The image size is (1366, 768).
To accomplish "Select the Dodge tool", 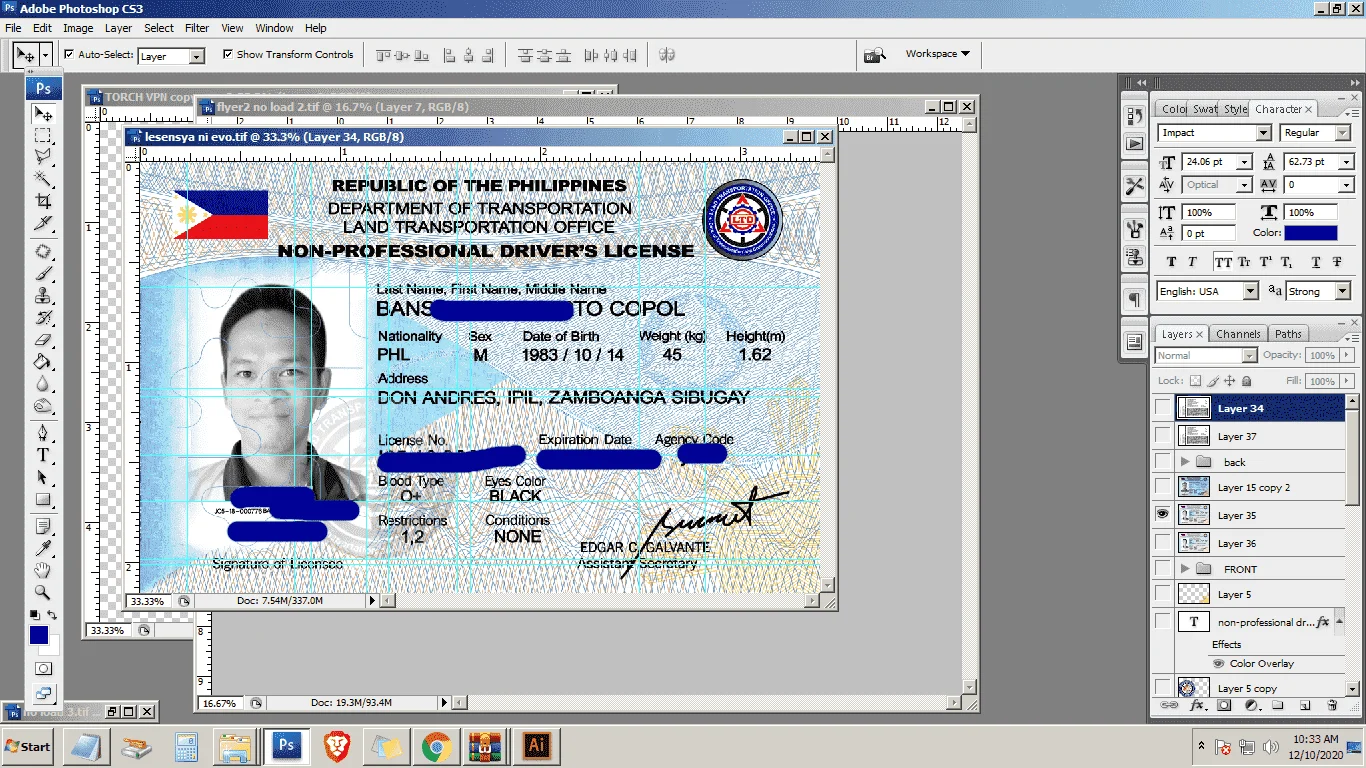I will 43,406.
